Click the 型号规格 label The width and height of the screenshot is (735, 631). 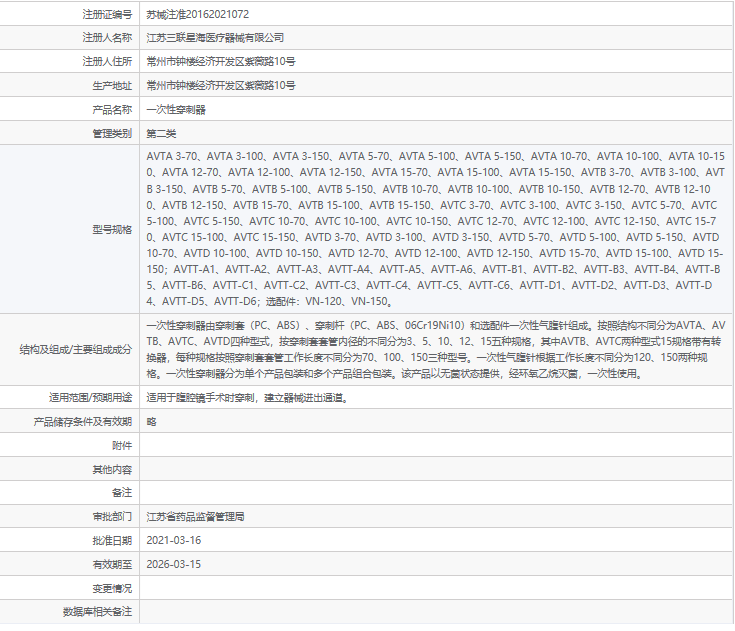click(x=112, y=229)
